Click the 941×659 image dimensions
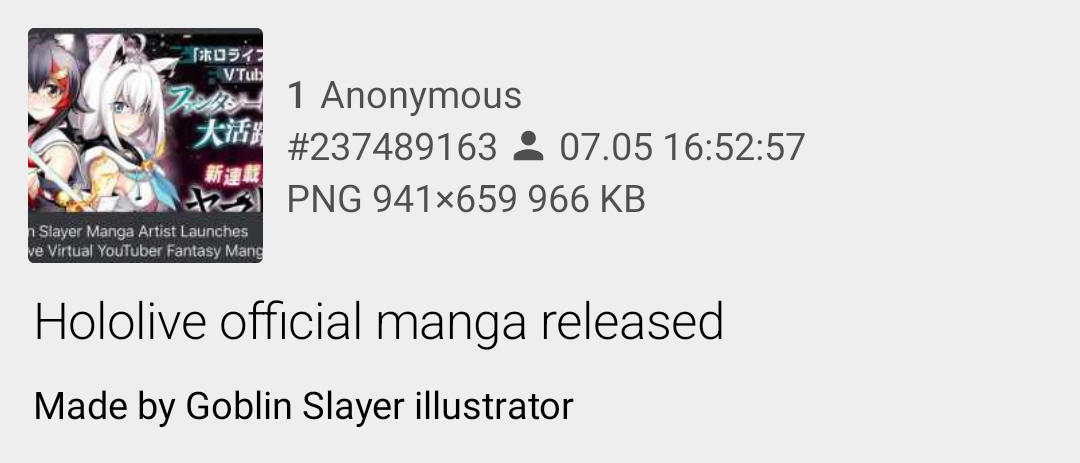 click(444, 200)
